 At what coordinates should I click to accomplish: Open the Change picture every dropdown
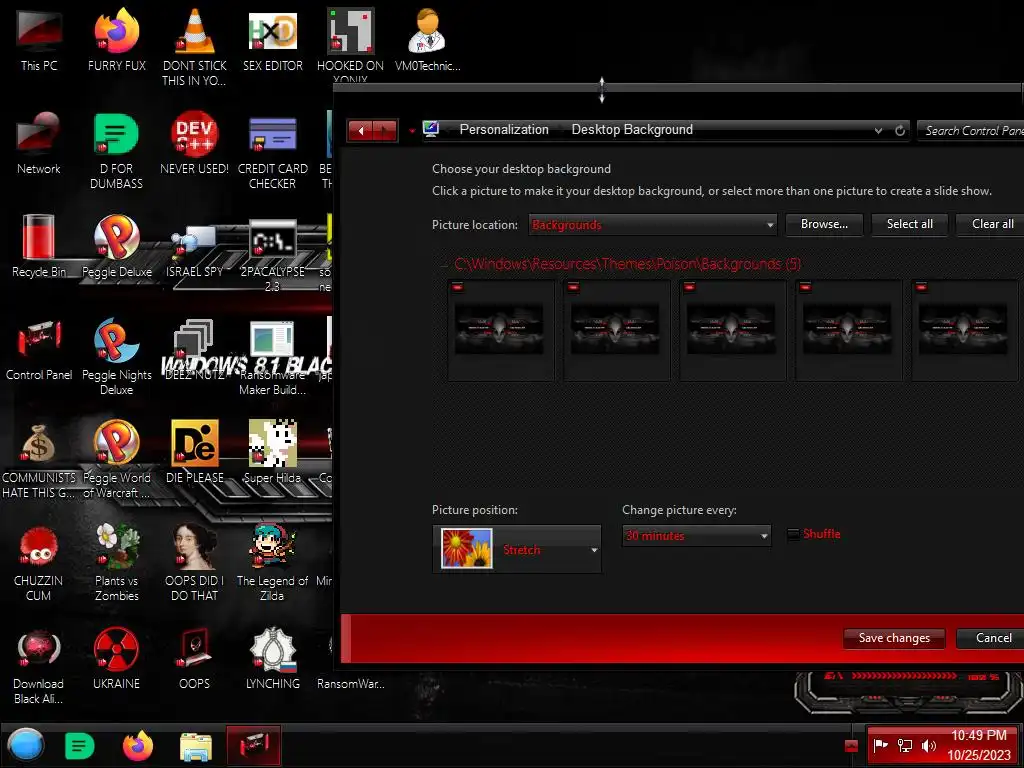click(696, 536)
